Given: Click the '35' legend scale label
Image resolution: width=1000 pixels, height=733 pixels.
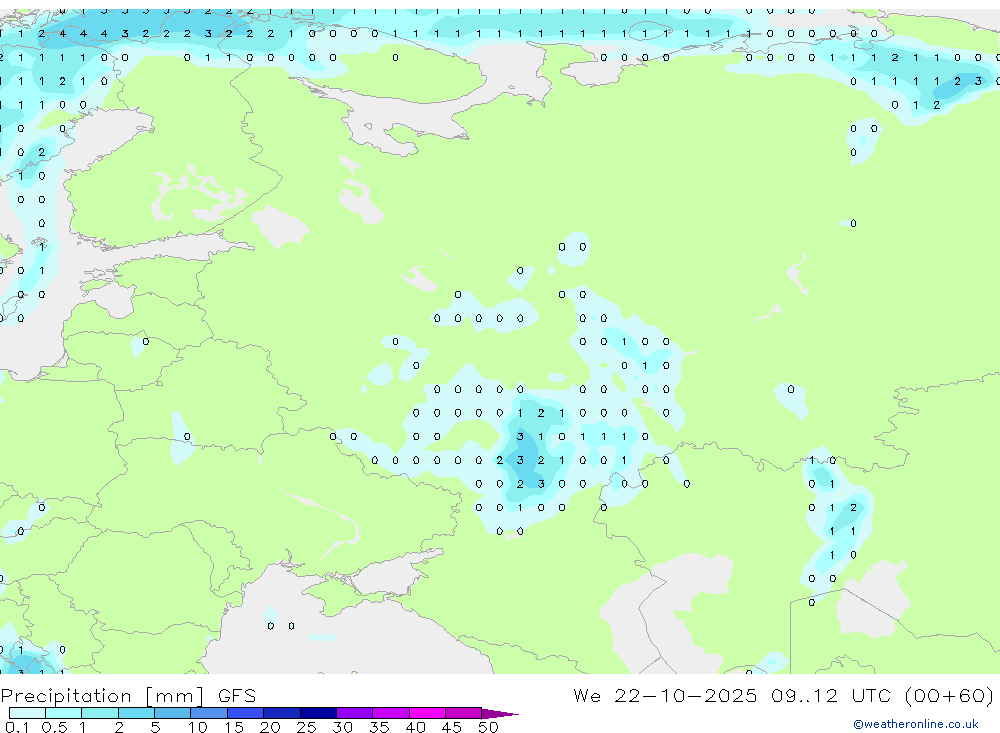Looking at the screenshot, I should 379,727.
